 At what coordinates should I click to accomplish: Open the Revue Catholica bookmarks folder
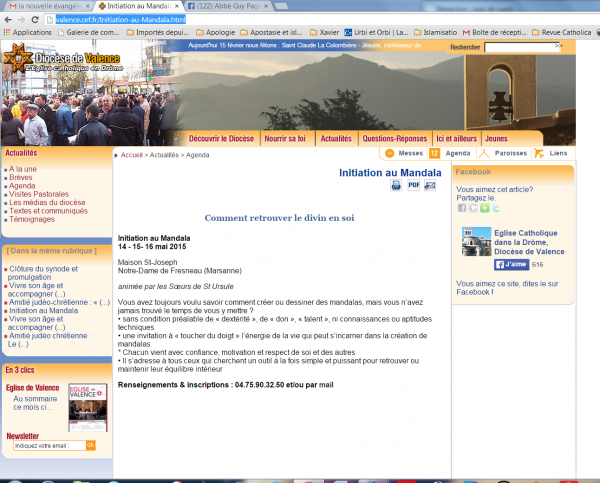(x=562, y=33)
